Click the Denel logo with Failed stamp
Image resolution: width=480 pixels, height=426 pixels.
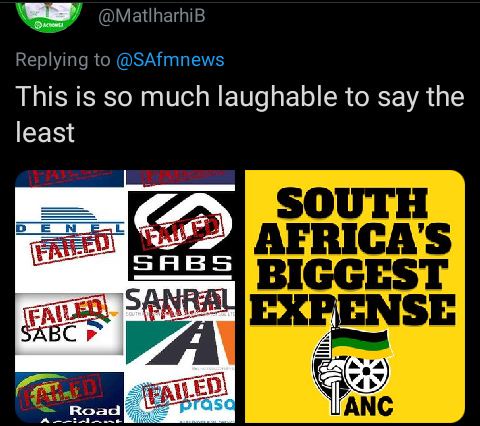70,235
